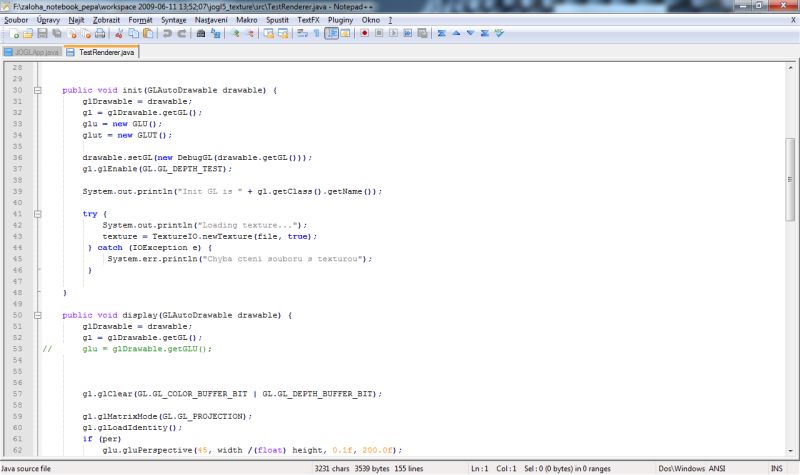
Task: Collapse the try block fold at line 41
Action: tap(38, 214)
